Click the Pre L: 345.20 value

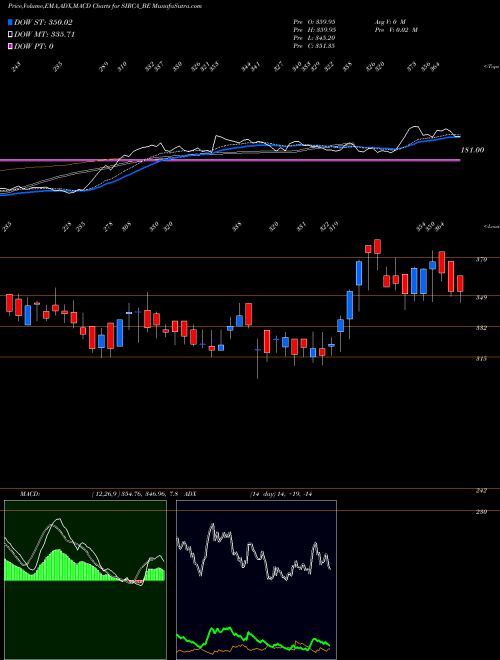coord(314,38)
